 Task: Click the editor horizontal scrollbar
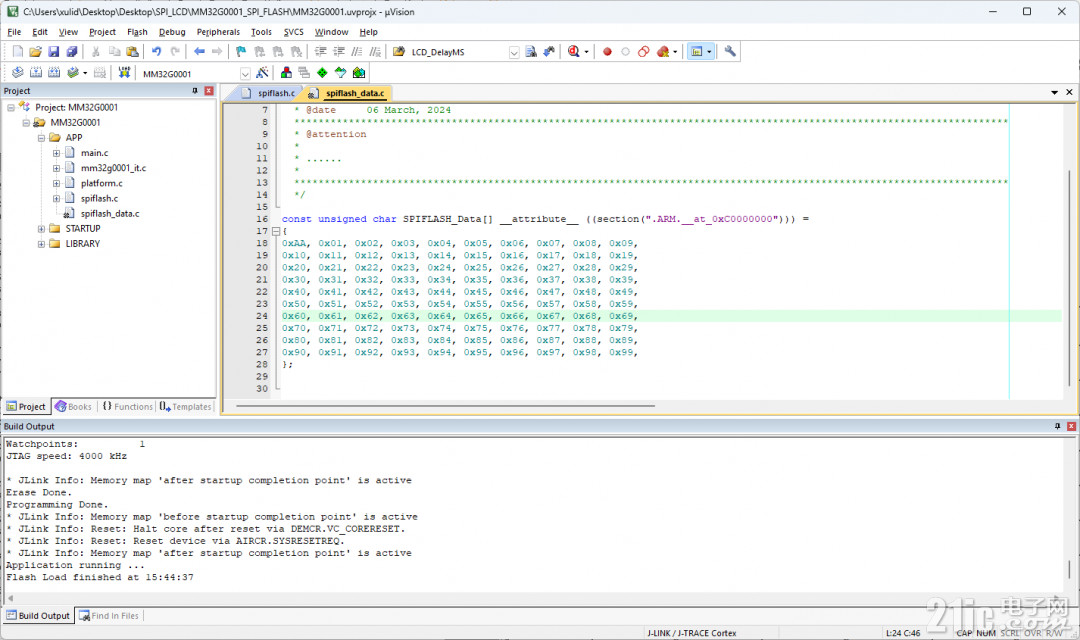click(445, 406)
